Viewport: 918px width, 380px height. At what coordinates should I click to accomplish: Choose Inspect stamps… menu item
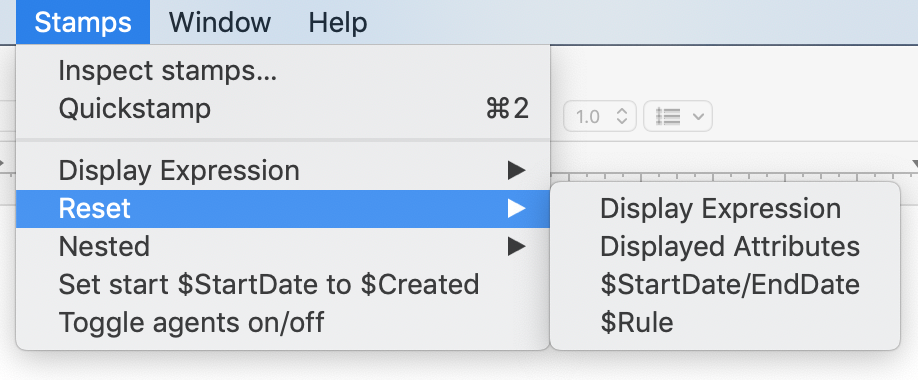pyautogui.click(x=283, y=71)
